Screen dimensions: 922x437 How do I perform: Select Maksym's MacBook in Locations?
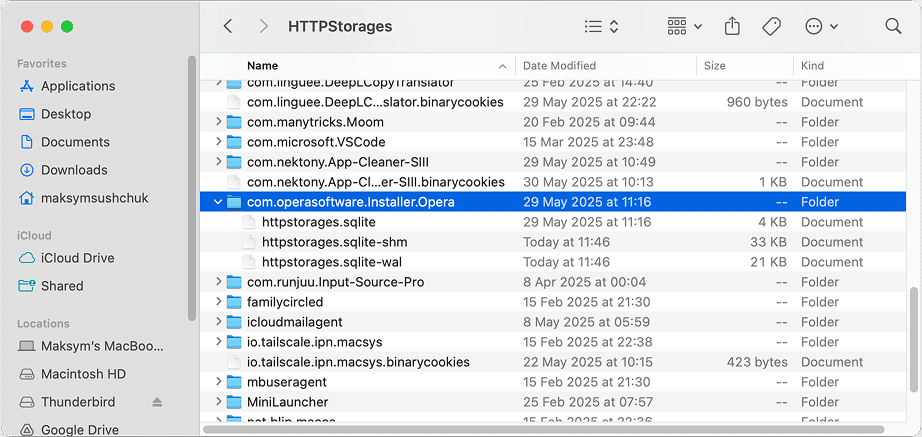[x=91, y=346]
